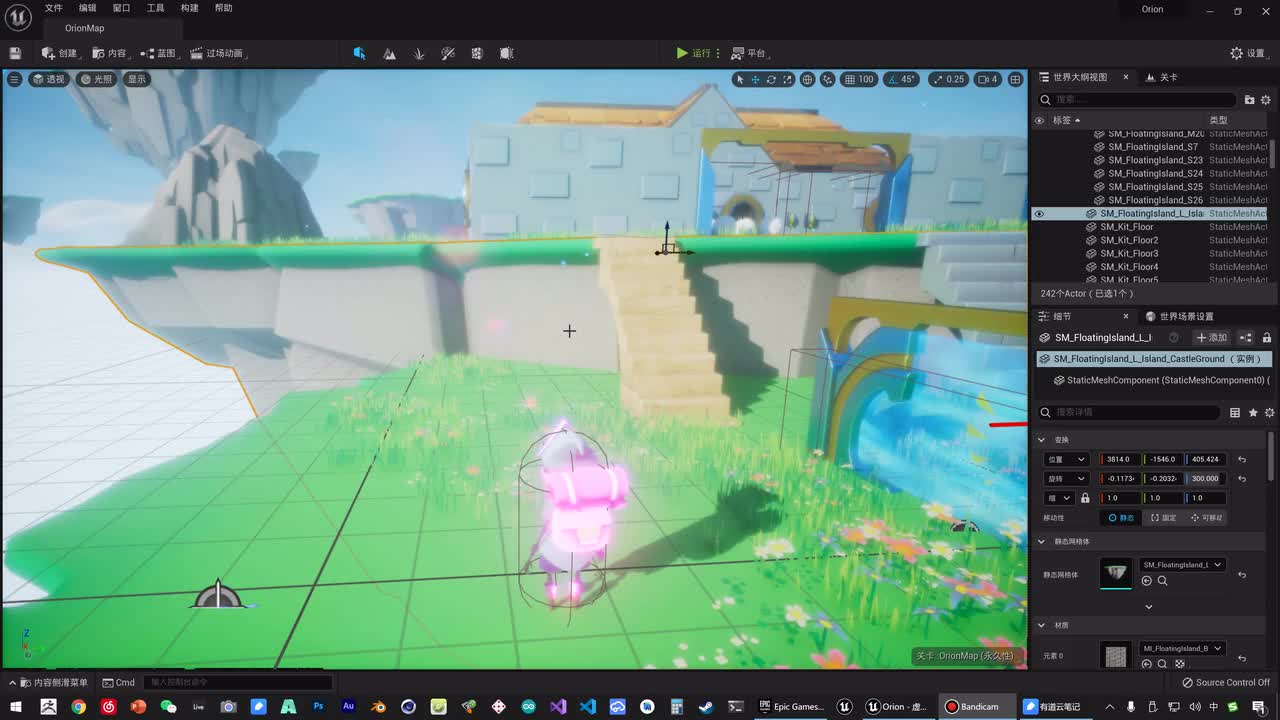
Task: Toggle visibility of SM_FloatingIsland_L_Island actor
Action: click(x=1039, y=214)
